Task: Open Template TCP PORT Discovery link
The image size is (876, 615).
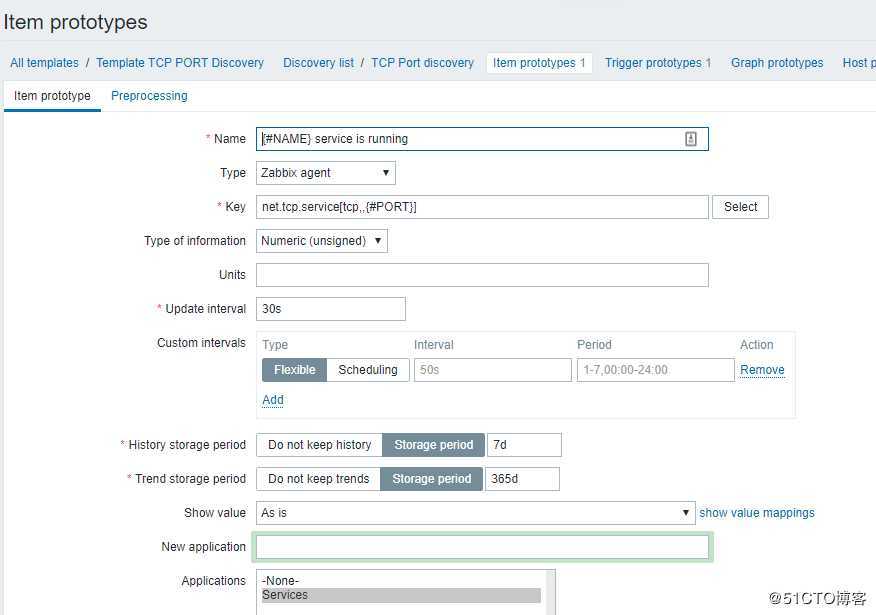Action: coord(180,63)
